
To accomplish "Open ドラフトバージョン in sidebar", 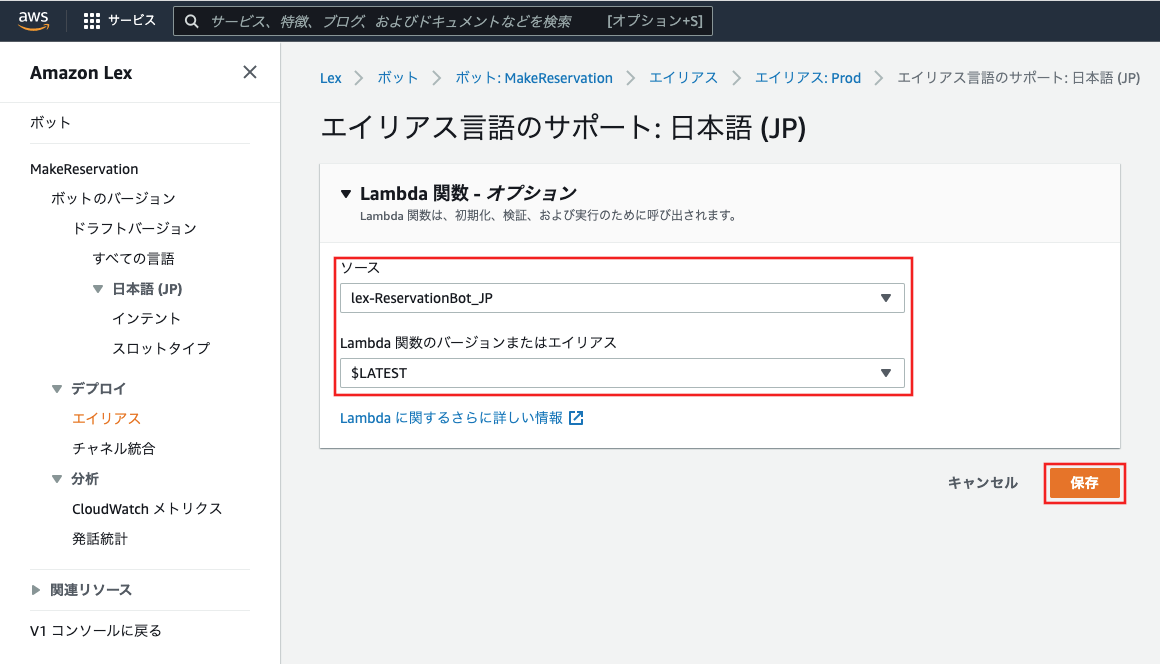I will [135, 228].
